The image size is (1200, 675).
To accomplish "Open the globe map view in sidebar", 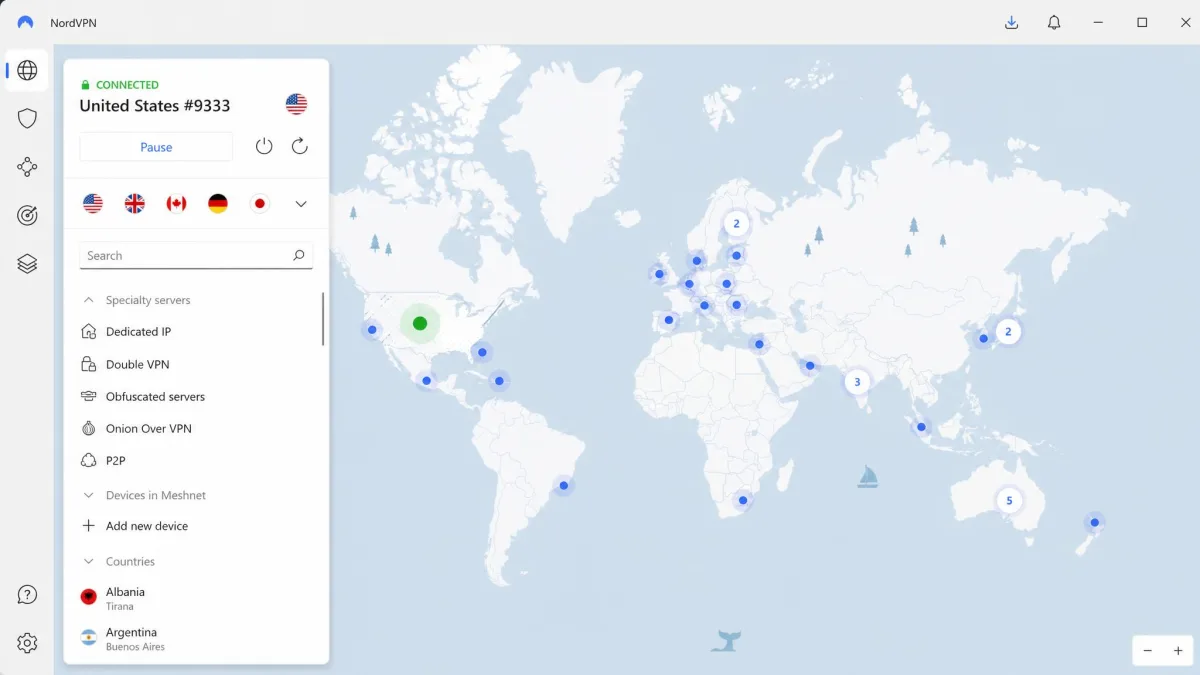I will [27, 70].
